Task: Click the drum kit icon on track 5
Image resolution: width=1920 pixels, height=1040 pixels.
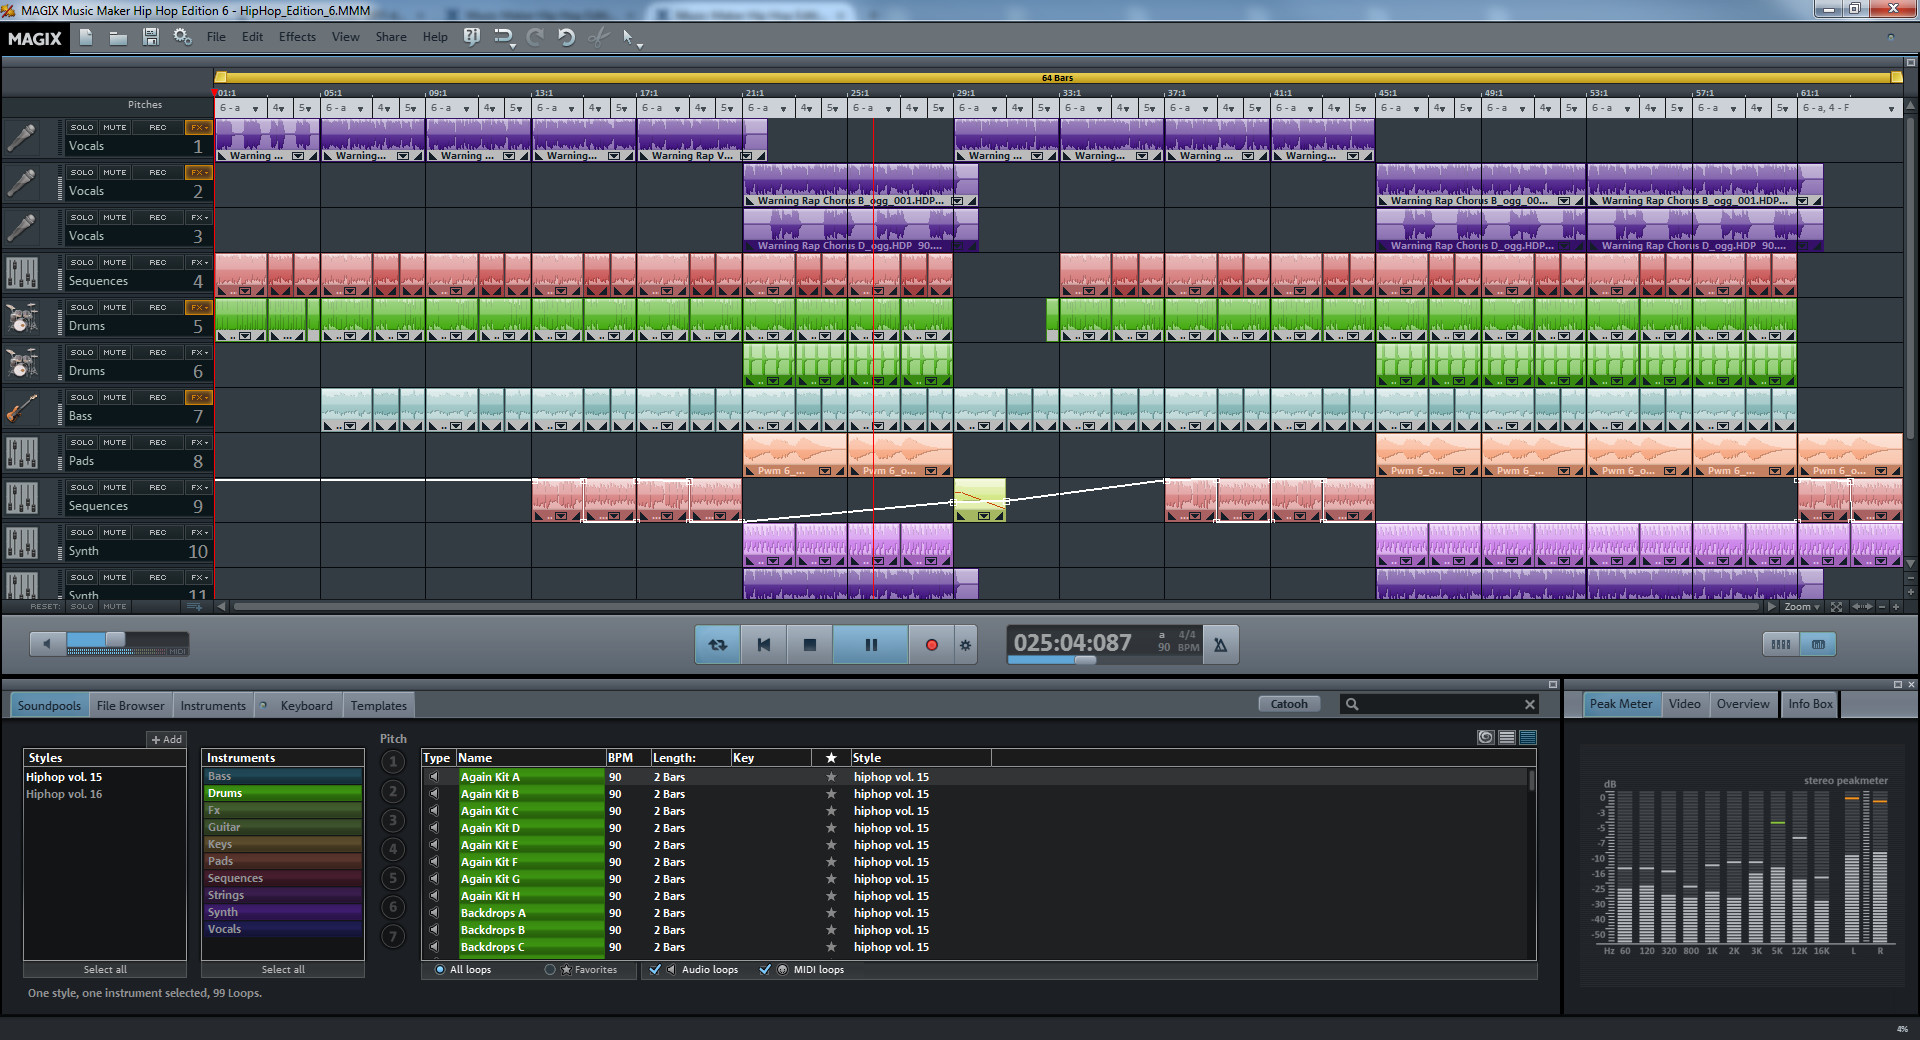Action: click(22, 318)
